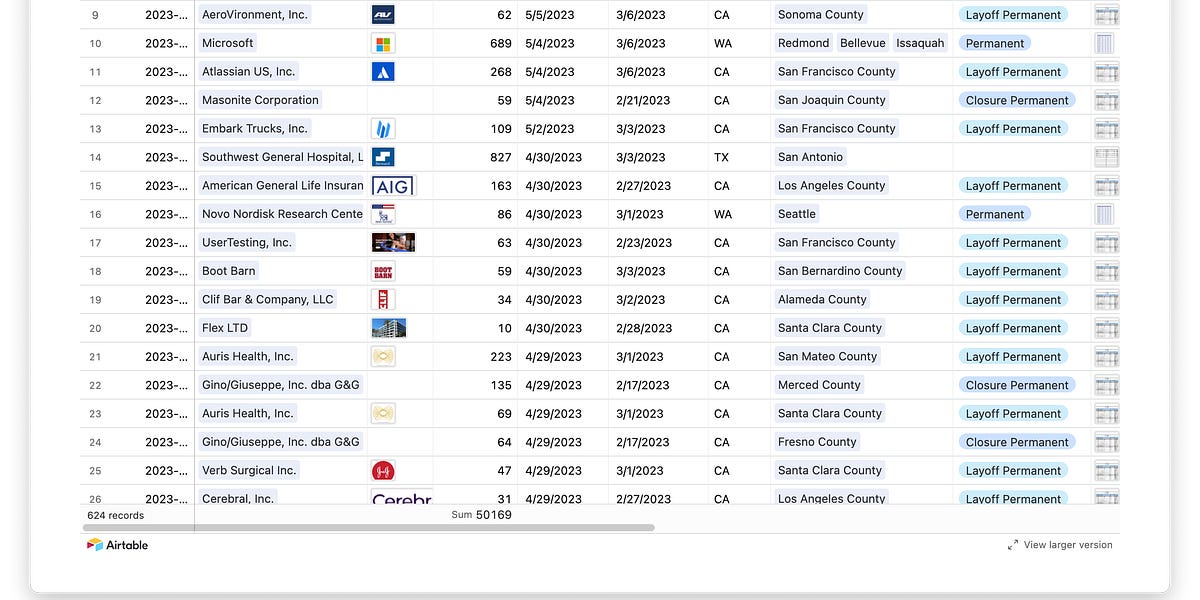Select the Atlassian logo icon

[382, 71]
